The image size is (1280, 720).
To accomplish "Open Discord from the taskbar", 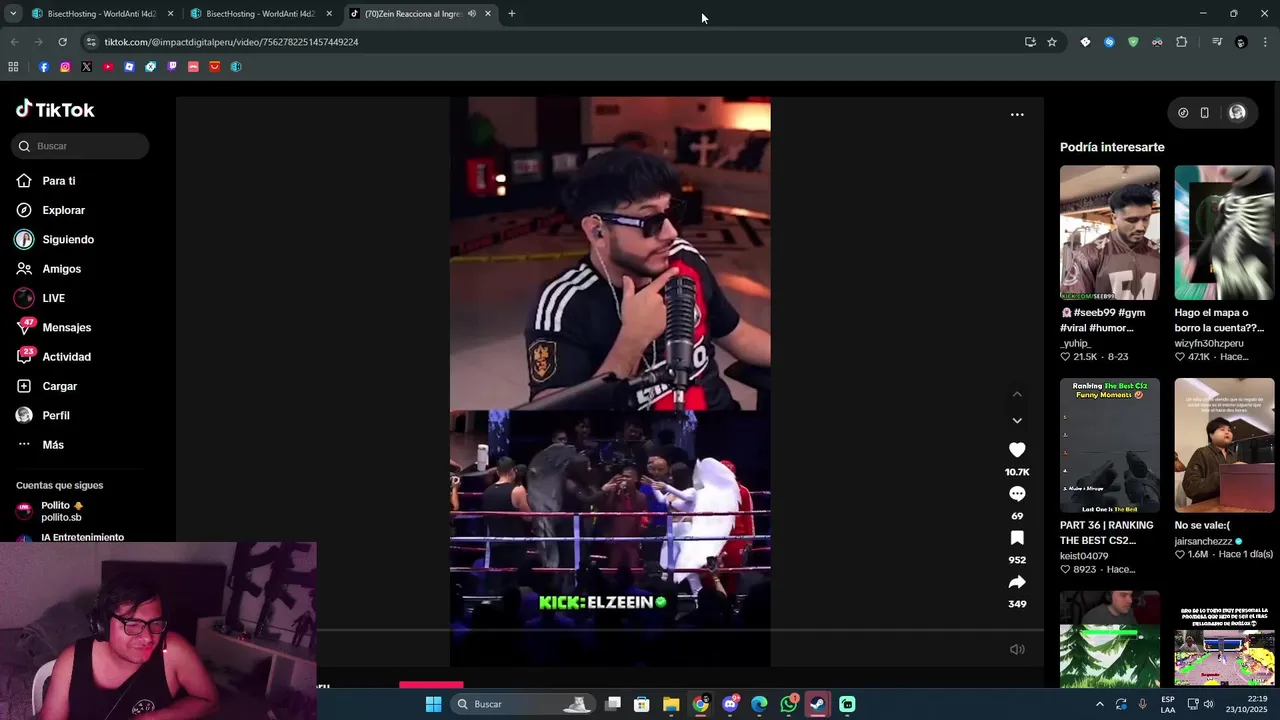I will coord(731,704).
